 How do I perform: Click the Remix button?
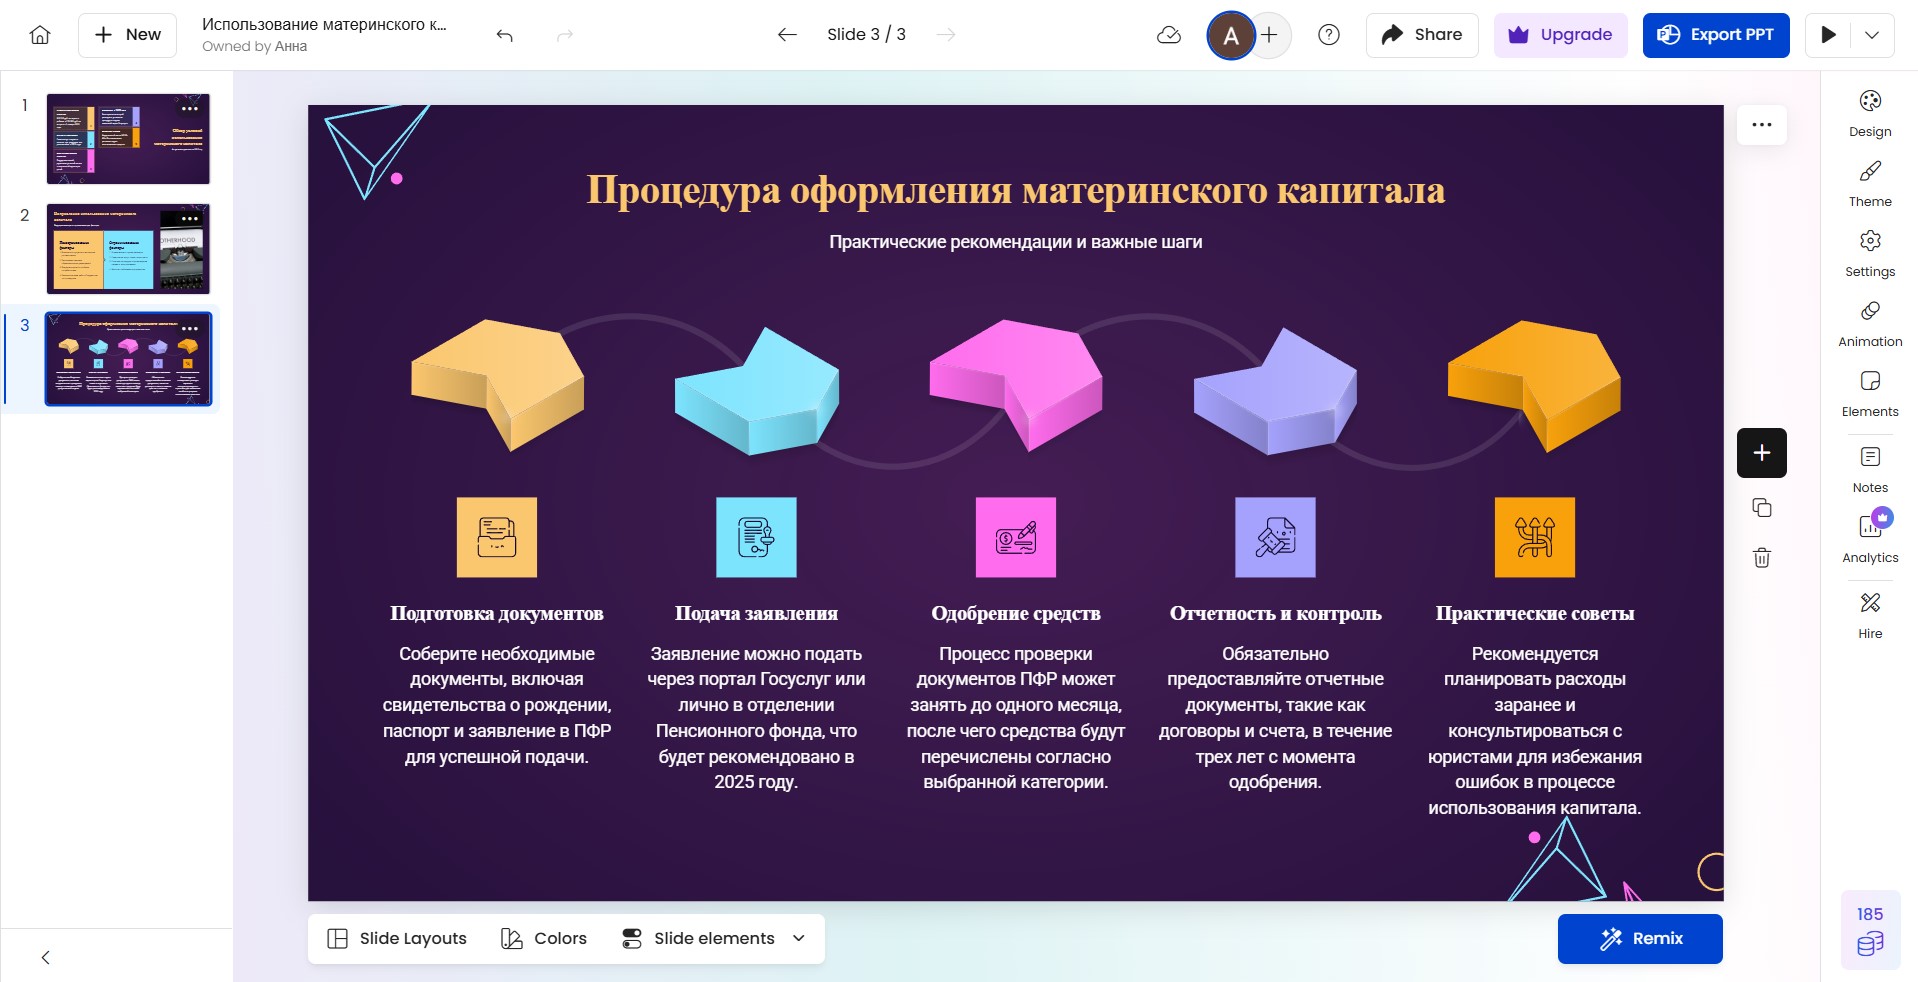coord(1639,938)
